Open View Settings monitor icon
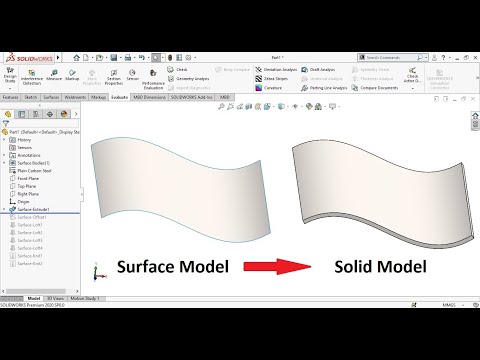 coord(333,107)
